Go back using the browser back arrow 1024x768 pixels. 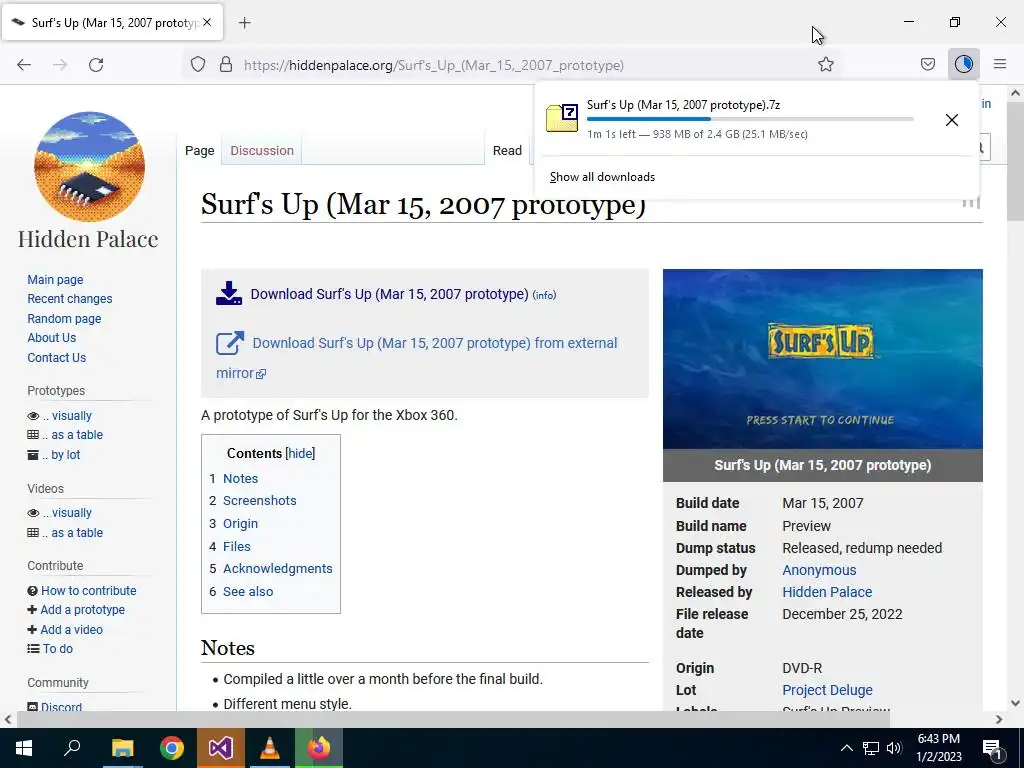(x=24, y=65)
